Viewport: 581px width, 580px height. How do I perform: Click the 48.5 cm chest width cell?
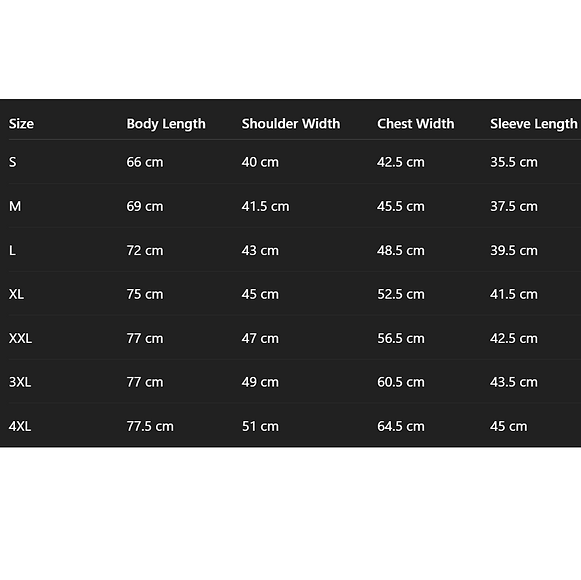click(401, 251)
